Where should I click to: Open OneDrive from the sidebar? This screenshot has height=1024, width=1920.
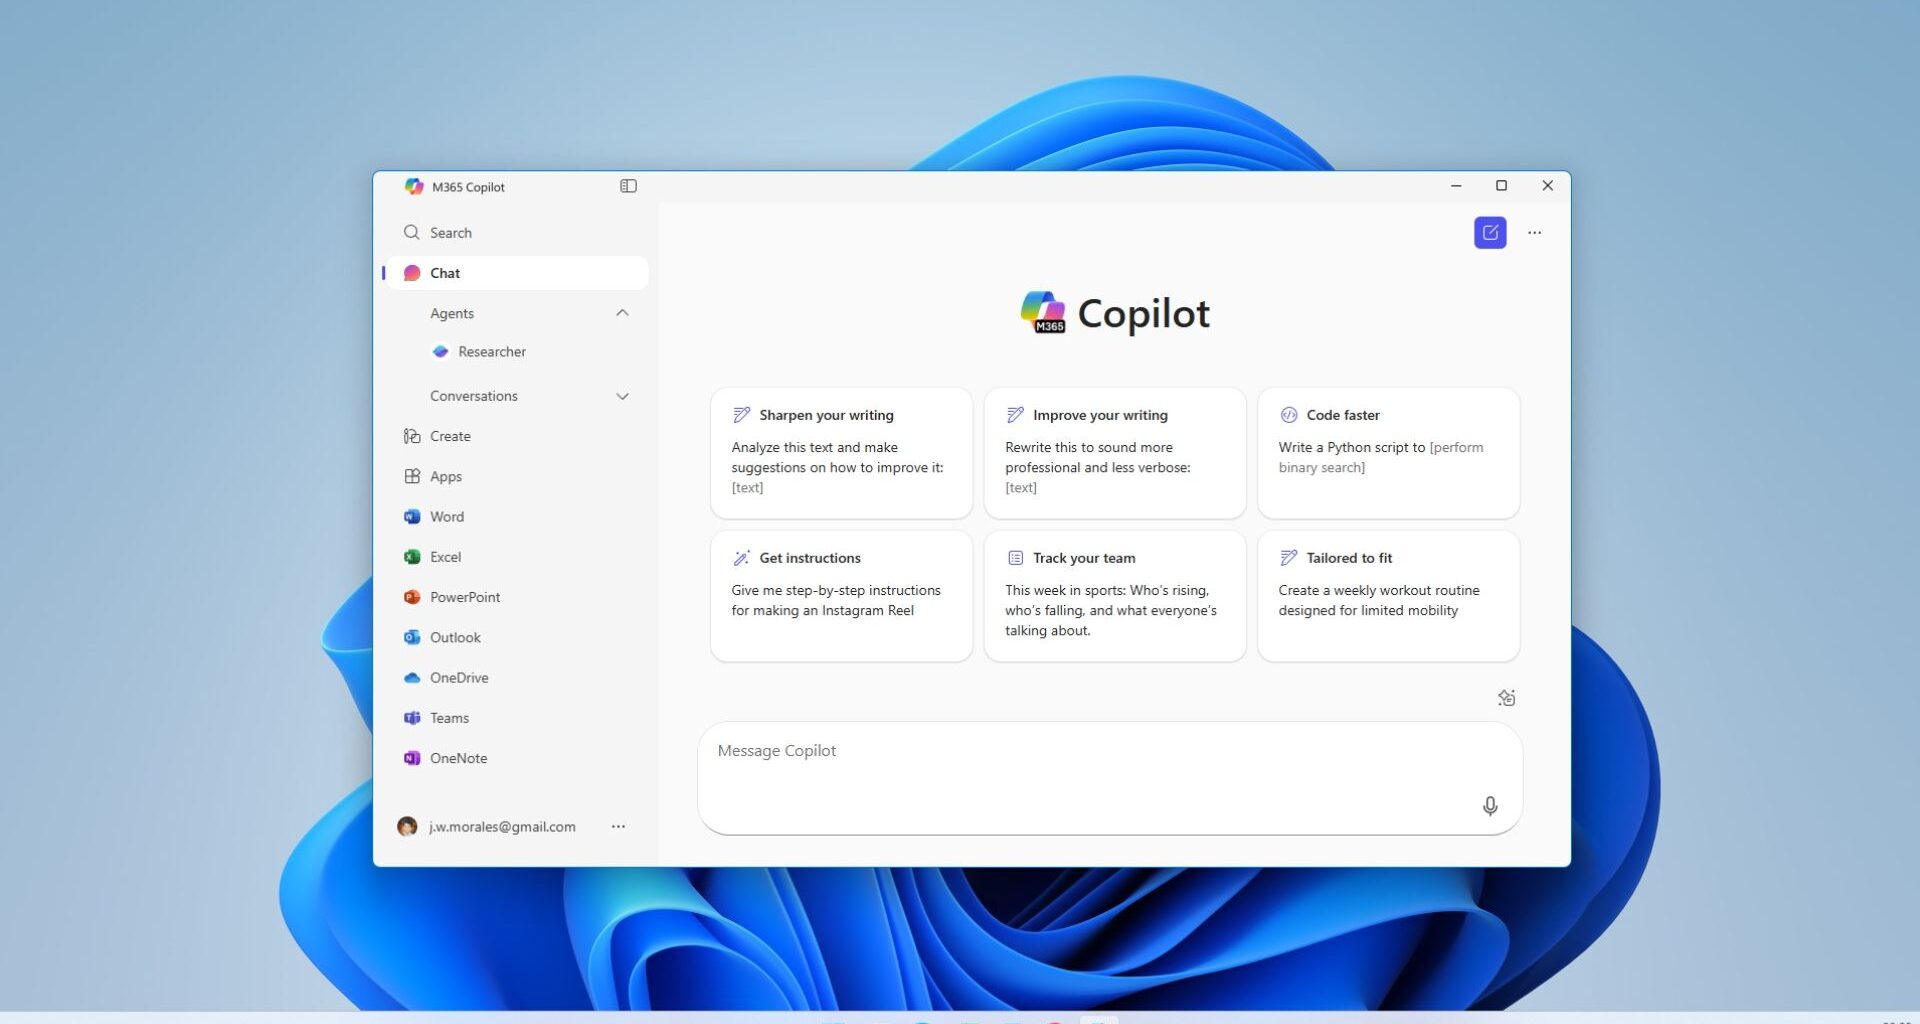tap(459, 677)
